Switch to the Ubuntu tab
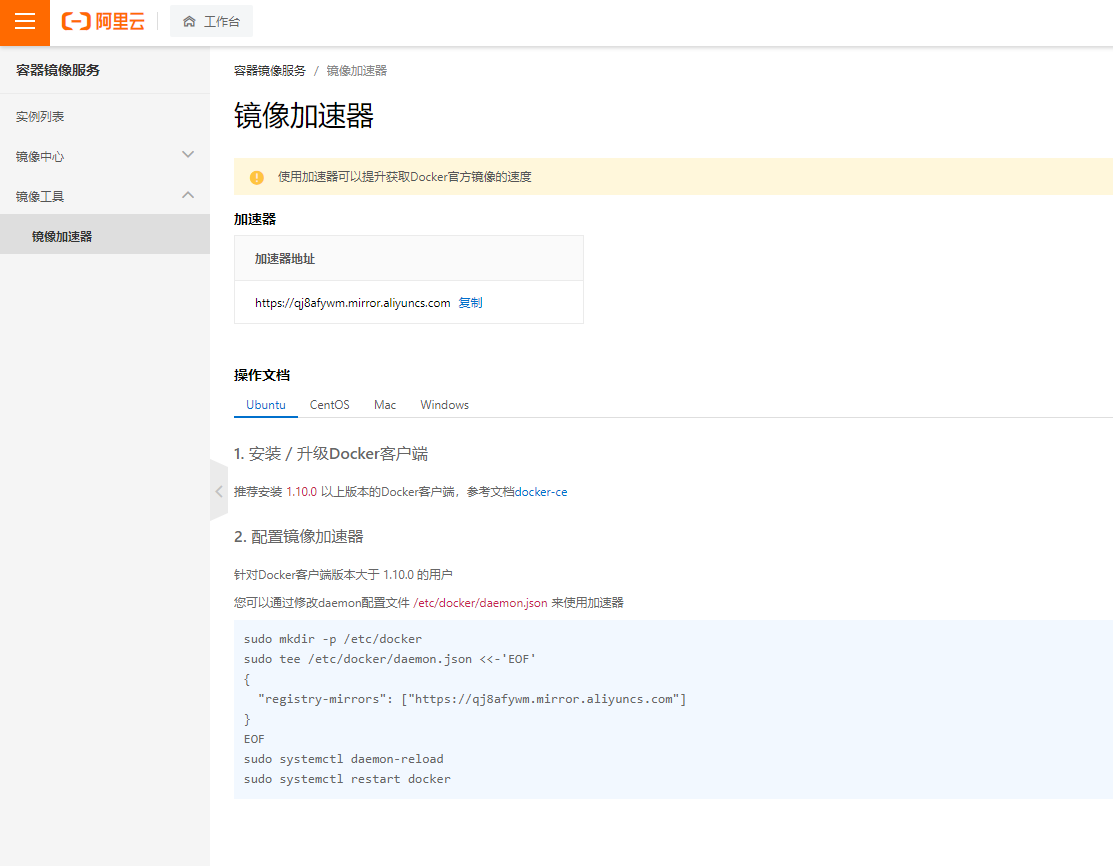 click(x=265, y=405)
